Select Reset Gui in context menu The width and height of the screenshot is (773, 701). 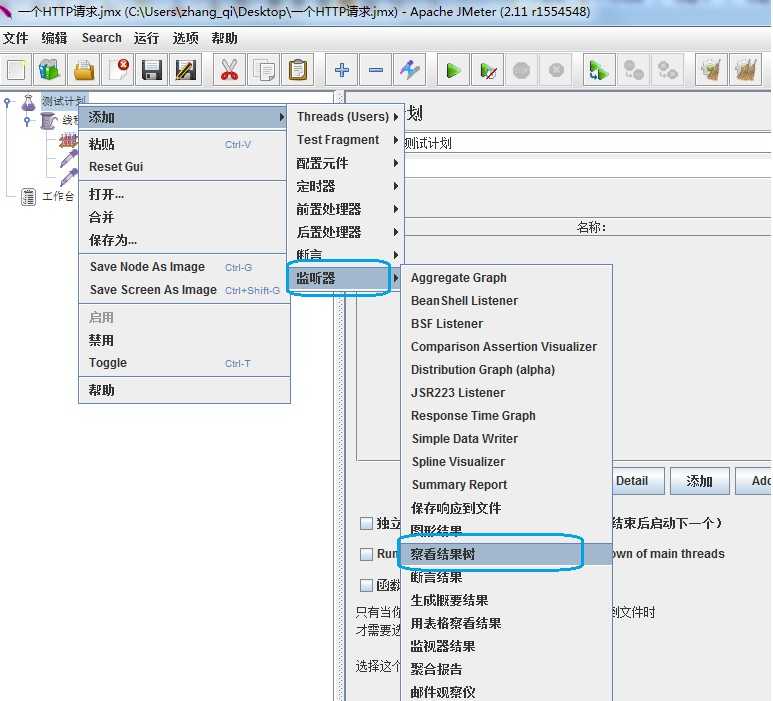click(184, 167)
